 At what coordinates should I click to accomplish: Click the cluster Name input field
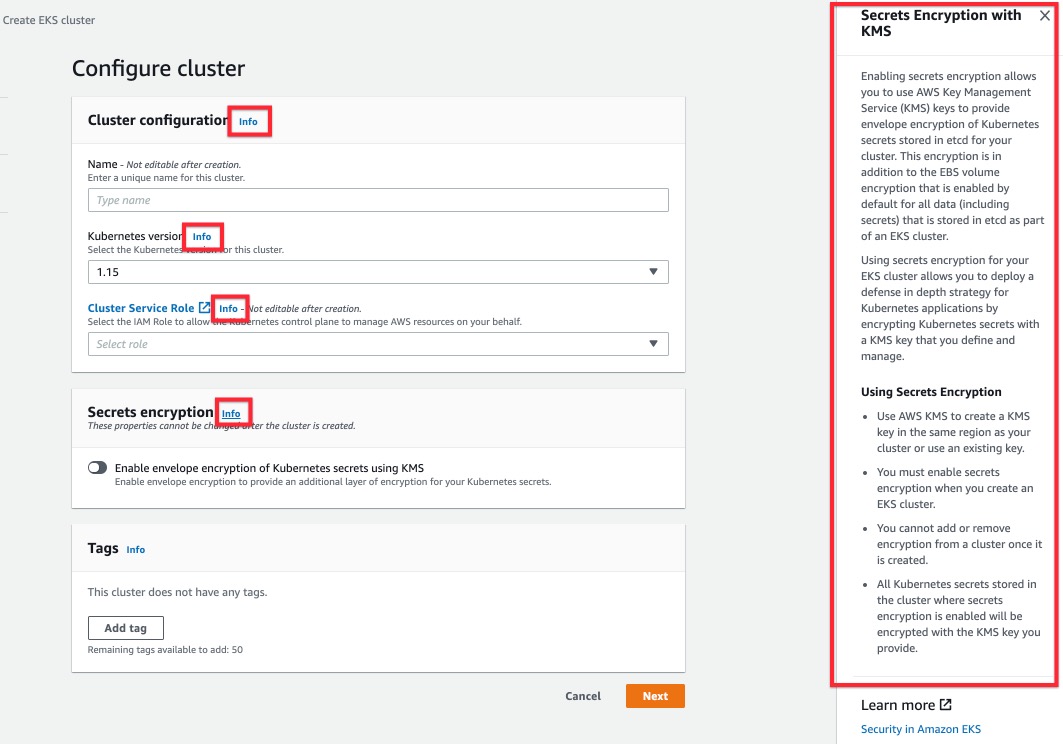[x=378, y=200]
